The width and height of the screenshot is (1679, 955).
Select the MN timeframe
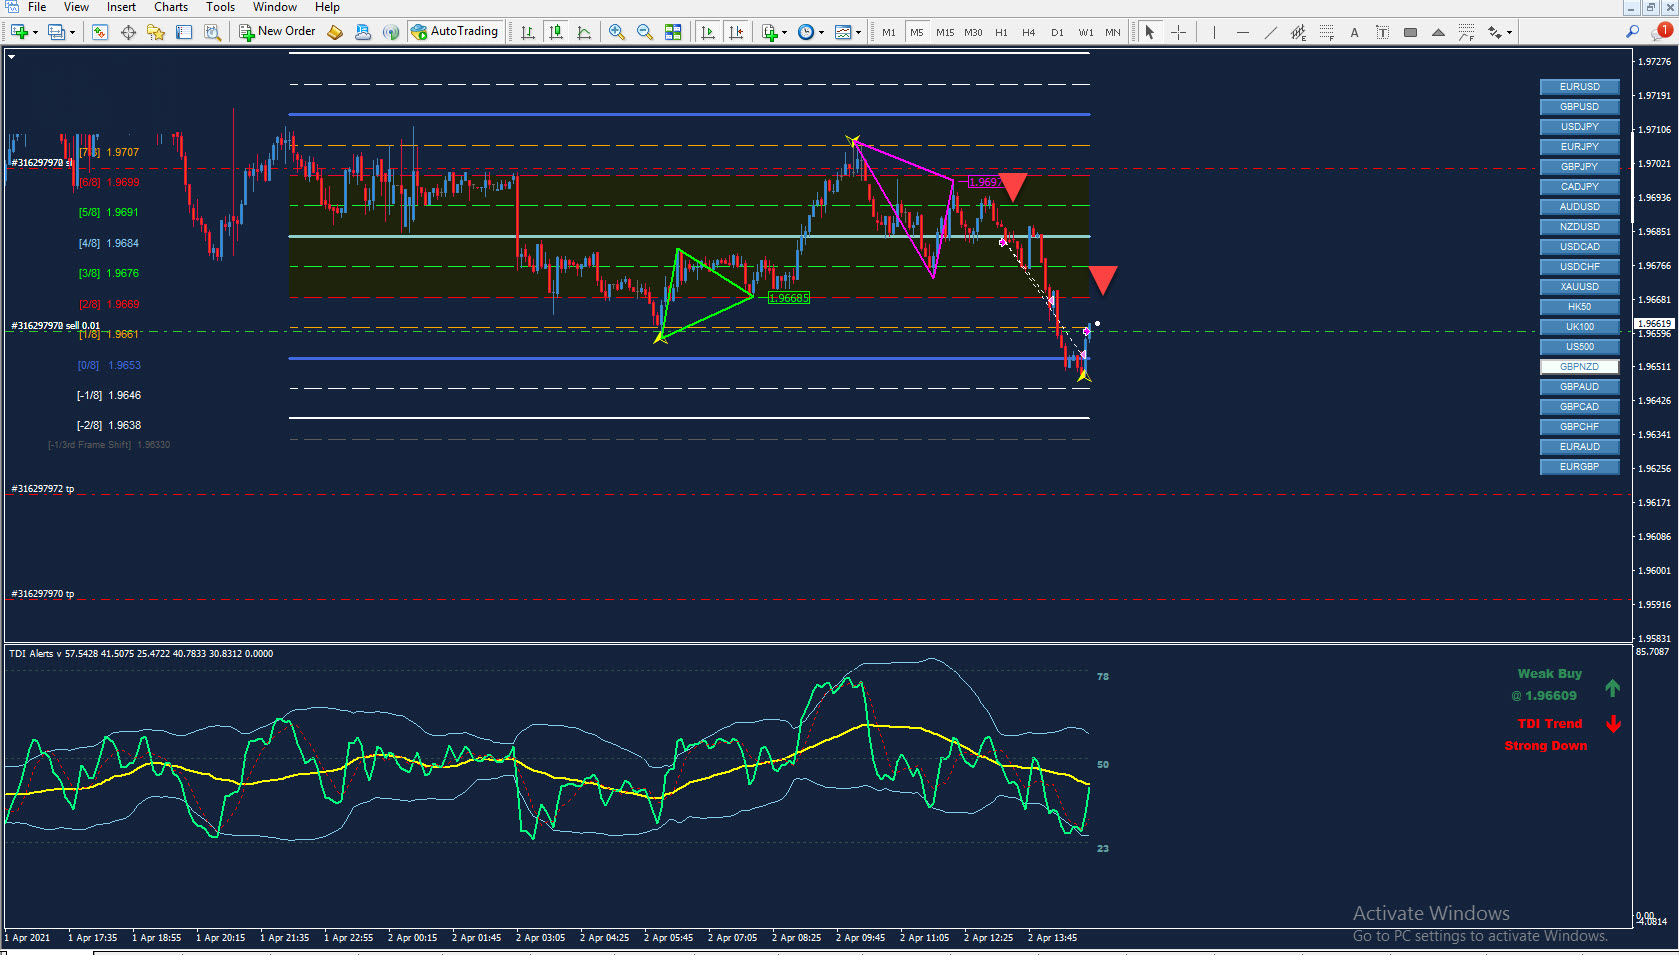[1113, 32]
